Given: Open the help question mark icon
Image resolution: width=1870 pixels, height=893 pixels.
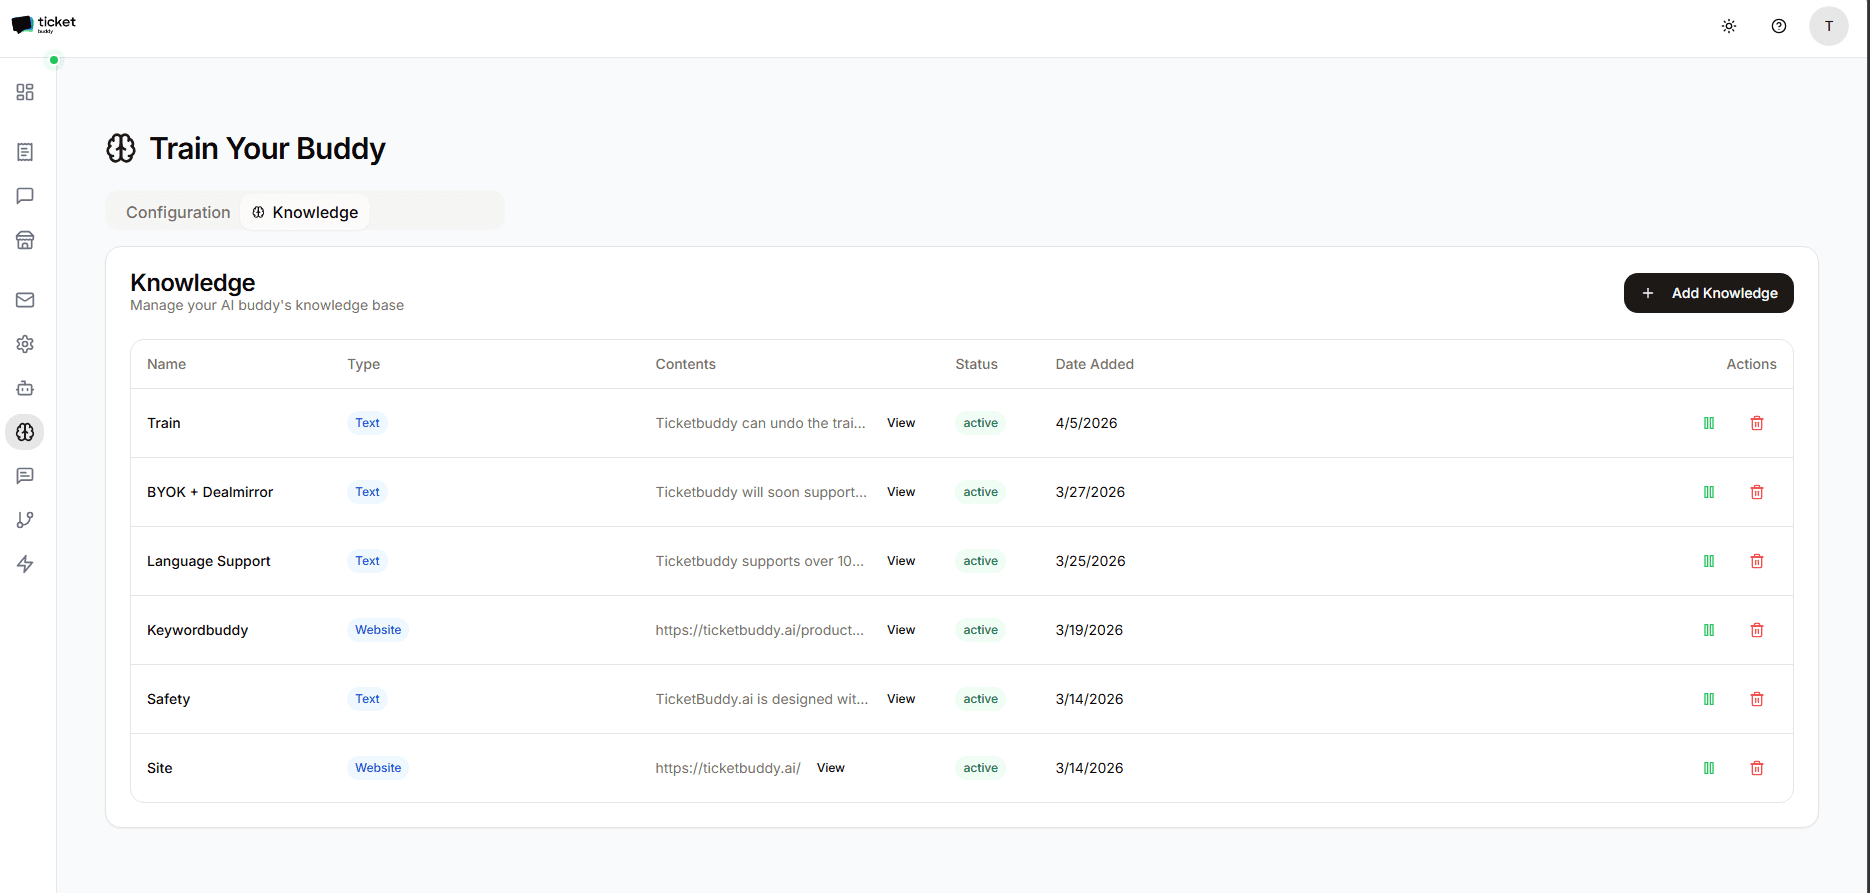Looking at the screenshot, I should (1779, 26).
